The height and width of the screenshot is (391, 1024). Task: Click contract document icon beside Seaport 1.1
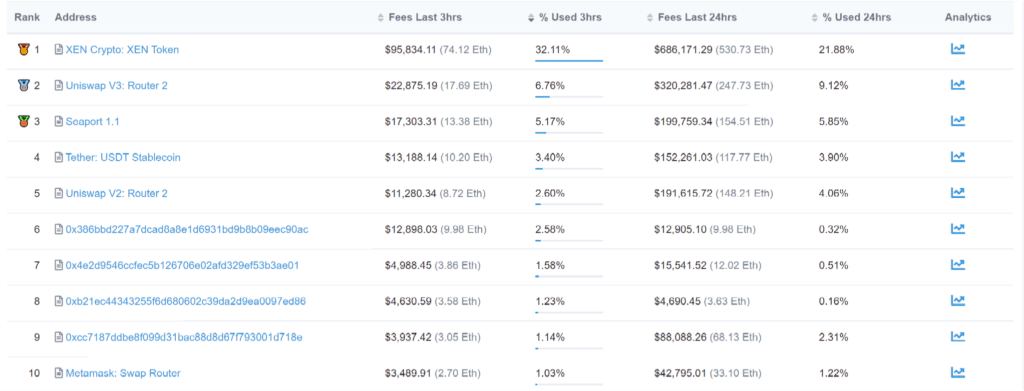pos(59,121)
